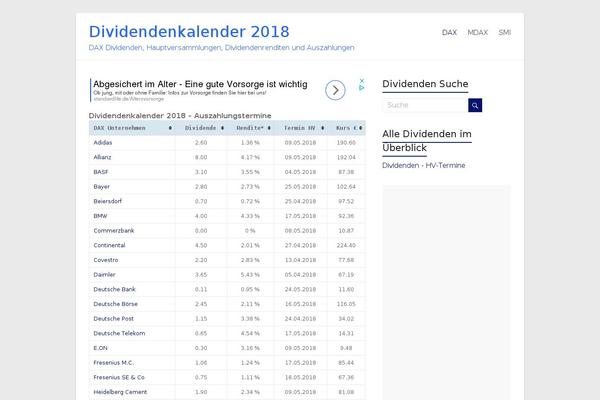Click the standardlife.de ad URL
The height and width of the screenshot is (400, 600).
point(129,99)
